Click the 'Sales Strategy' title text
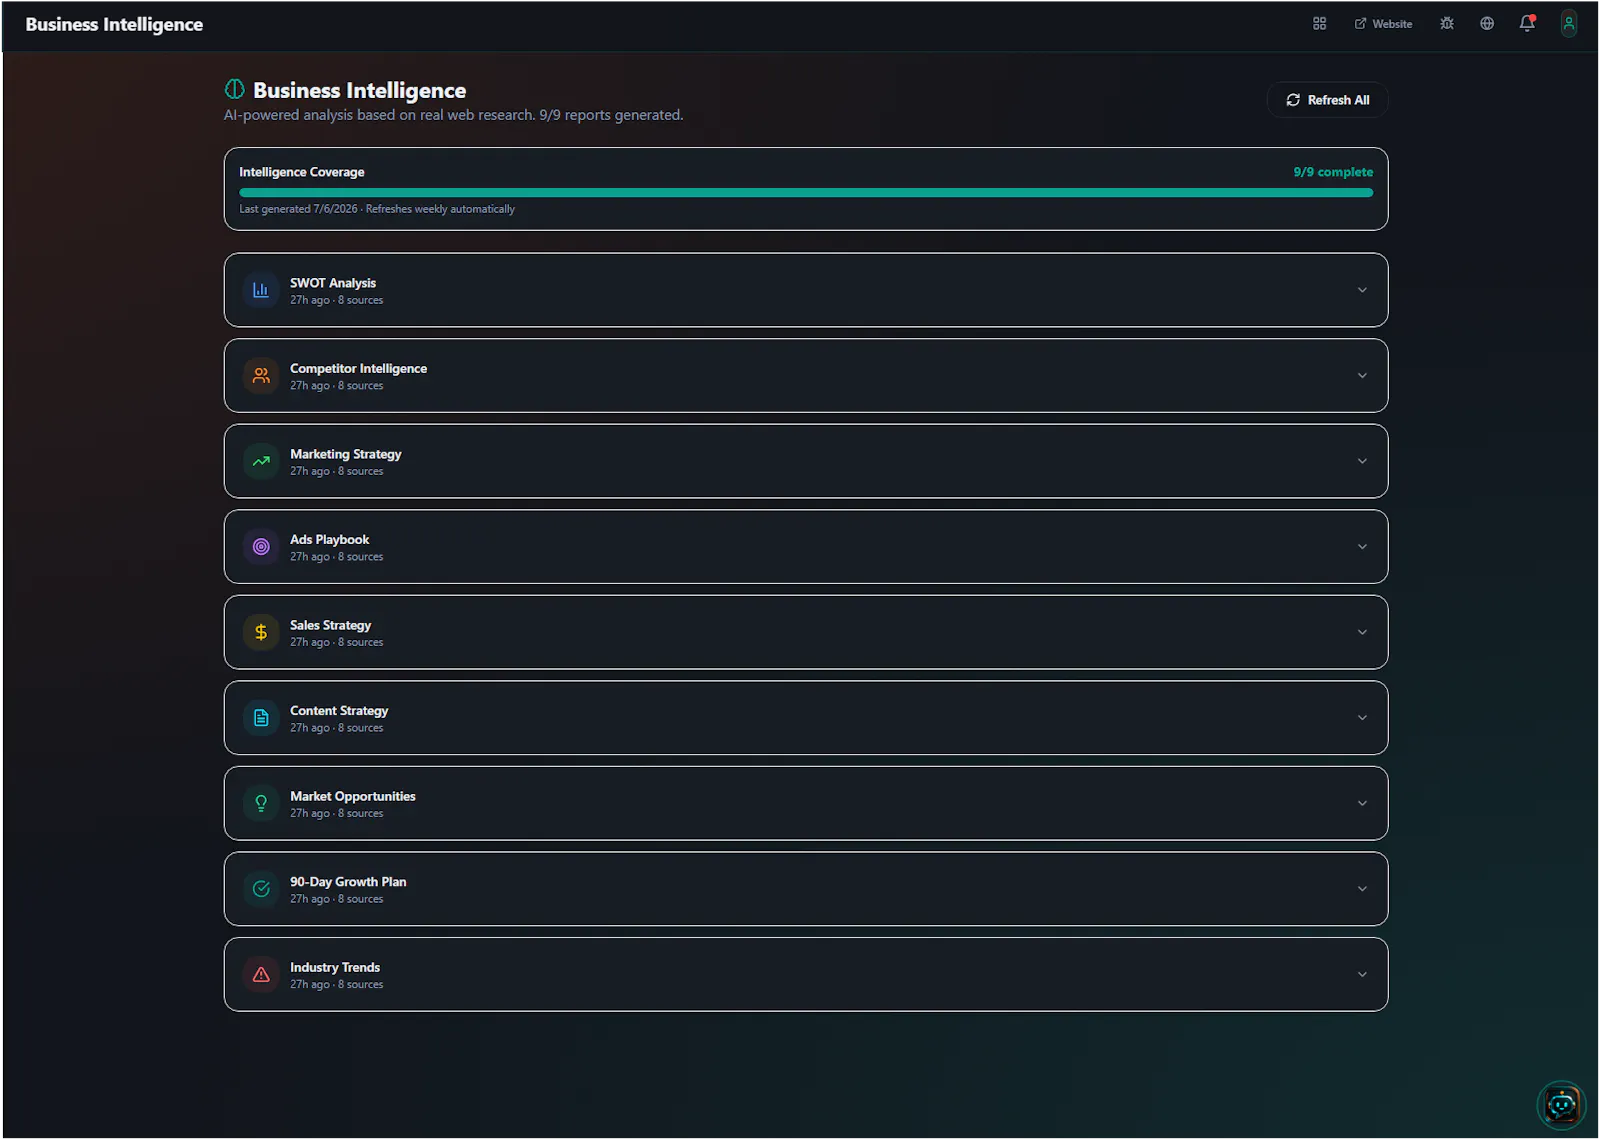This screenshot has height=1140, width=1600. click(330, 625)
